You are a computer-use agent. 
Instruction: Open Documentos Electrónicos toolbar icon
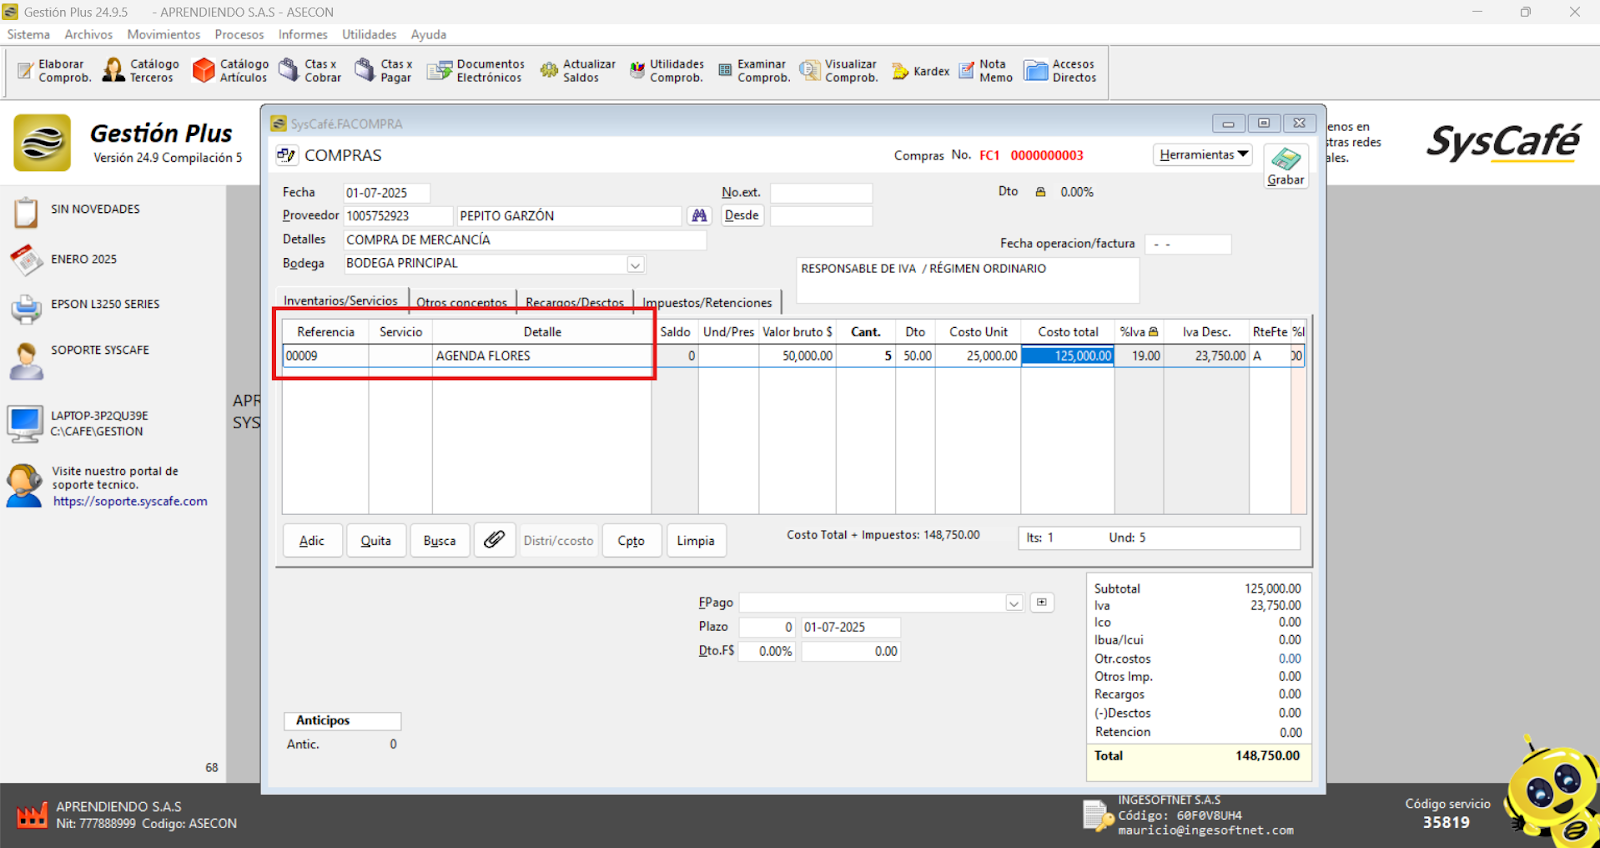point(476,70)
